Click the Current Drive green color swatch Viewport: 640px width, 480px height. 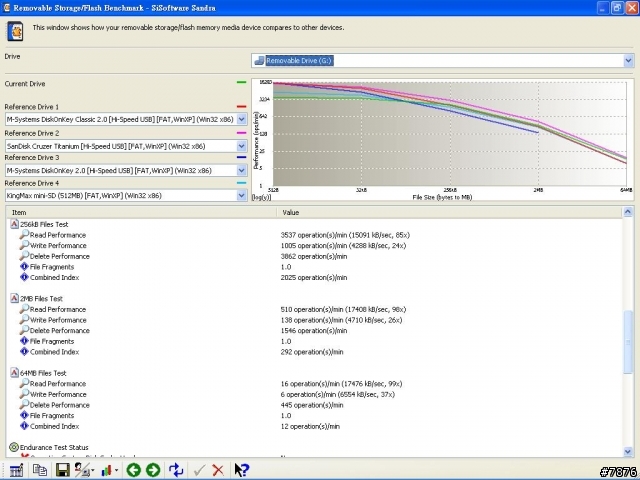tap(242, 82)
